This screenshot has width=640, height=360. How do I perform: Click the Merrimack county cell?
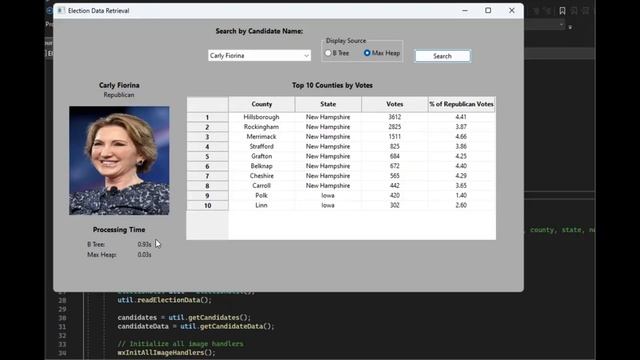[x=262, y=137]
